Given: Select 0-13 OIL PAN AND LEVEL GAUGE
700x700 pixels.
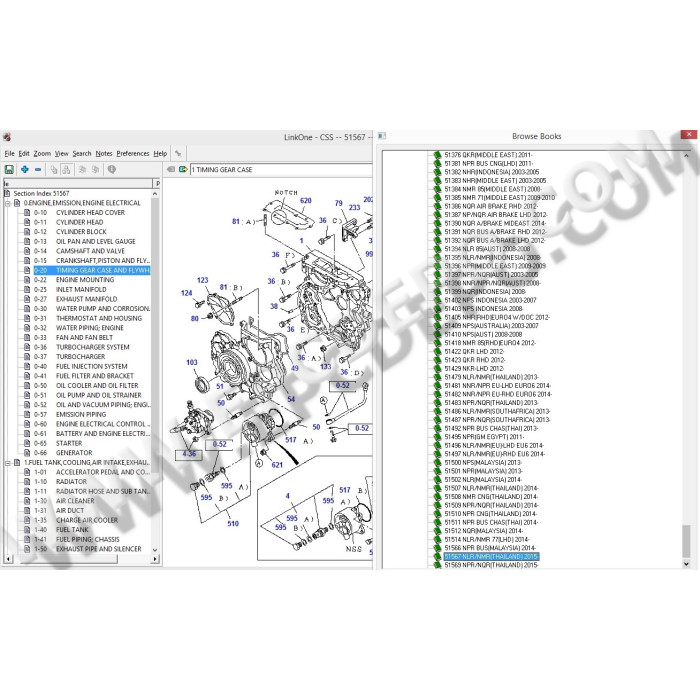Looking at the screenshot, I should 84,242.
